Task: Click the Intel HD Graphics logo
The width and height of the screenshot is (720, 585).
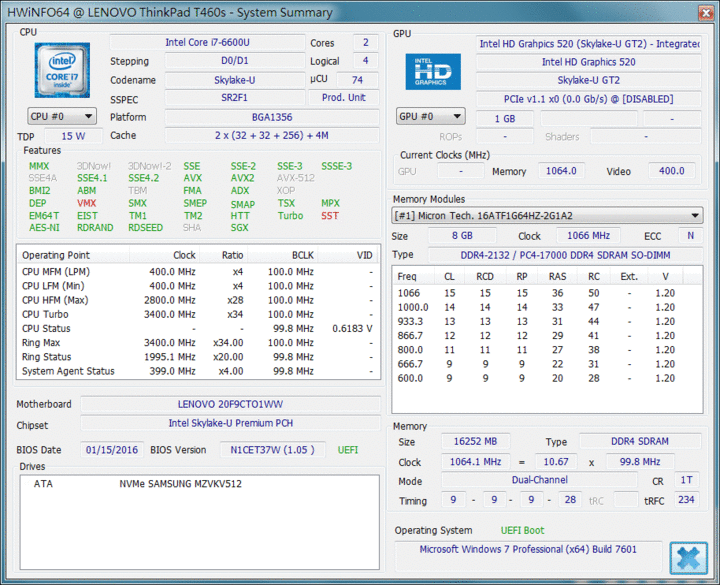Action: pos(432,72)
